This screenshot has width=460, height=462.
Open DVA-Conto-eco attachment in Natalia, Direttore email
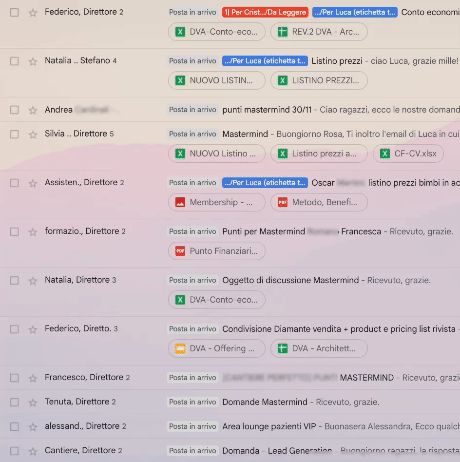[x=217, y=300]
